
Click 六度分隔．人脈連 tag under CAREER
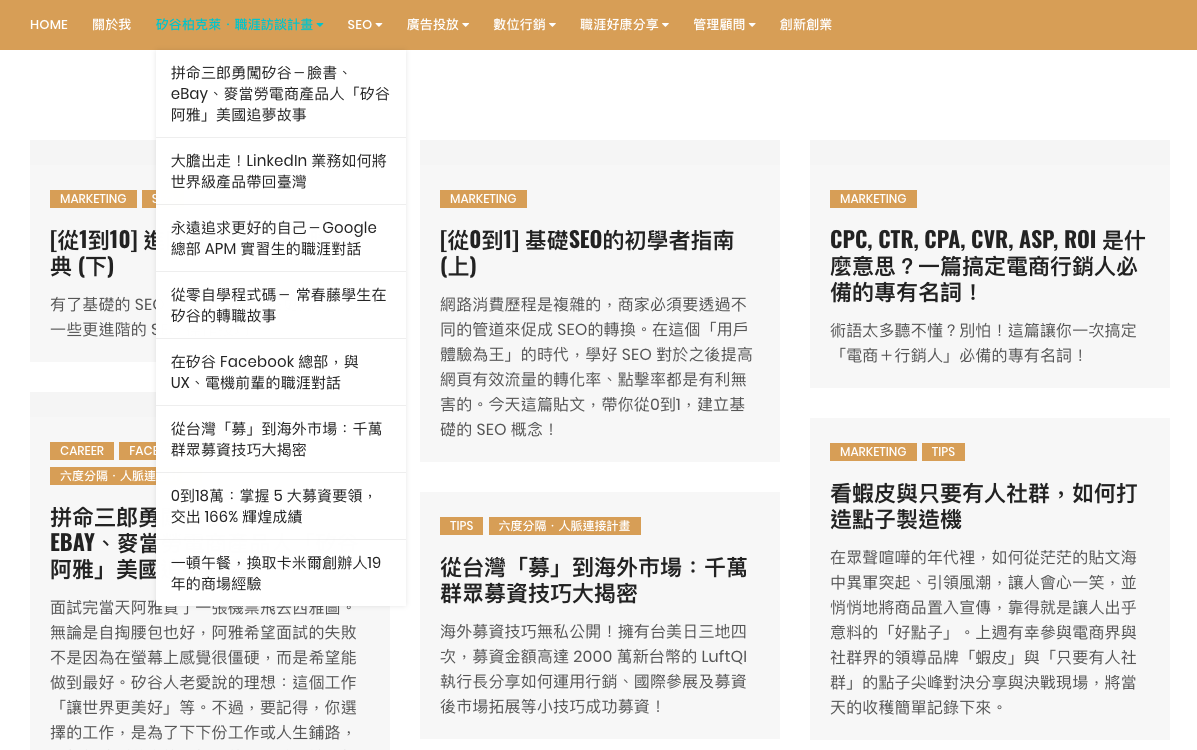pyautogui.click(x=103, y=476)
